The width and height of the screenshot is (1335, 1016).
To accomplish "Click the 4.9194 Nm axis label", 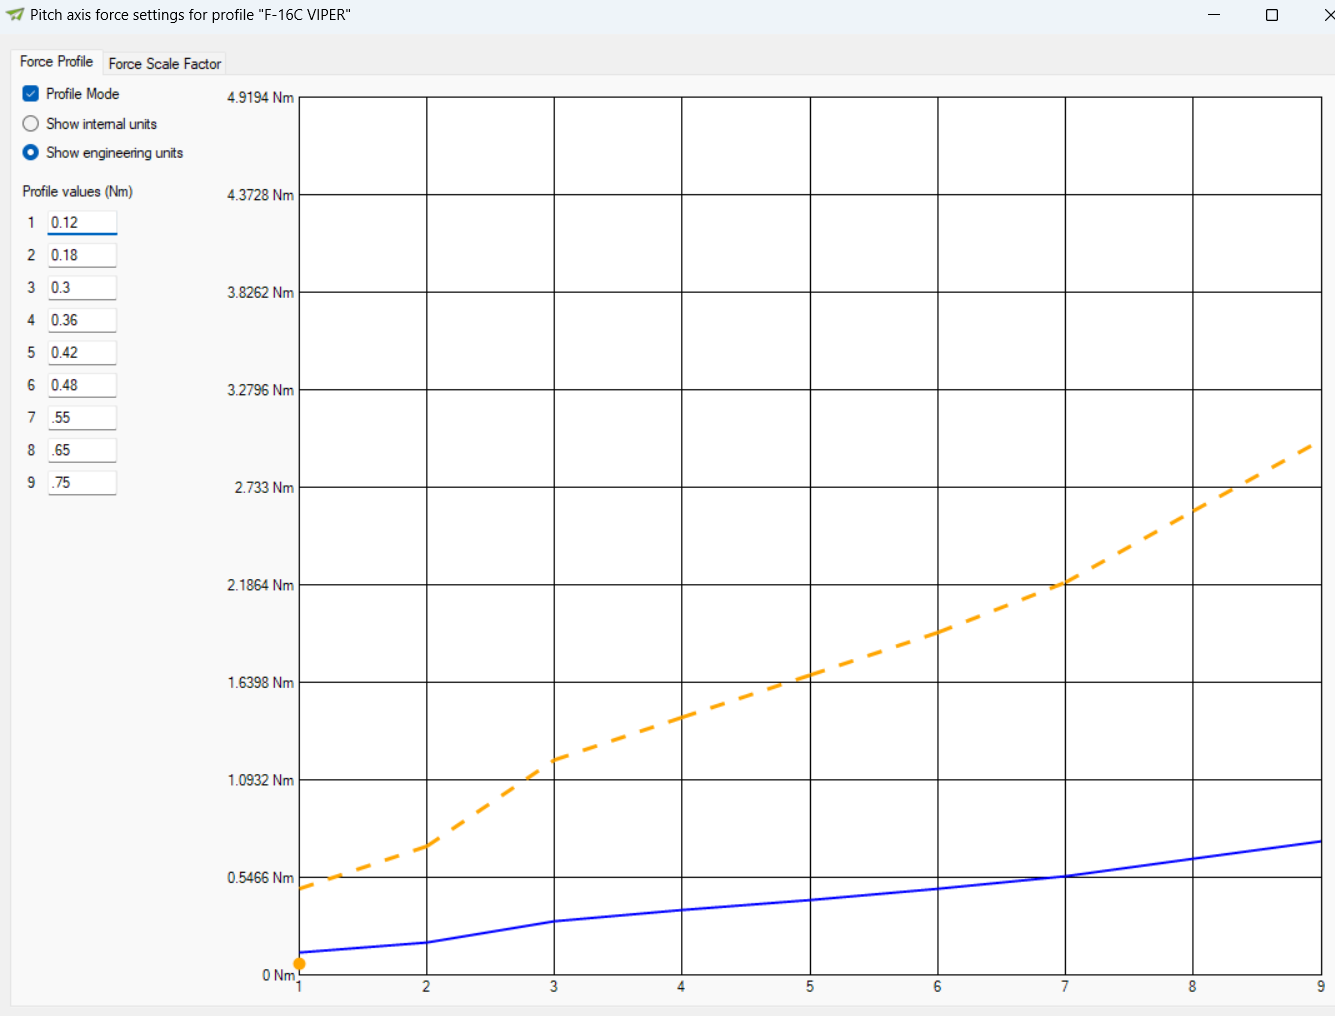I will pyautogui.click(x=260, y=98).
